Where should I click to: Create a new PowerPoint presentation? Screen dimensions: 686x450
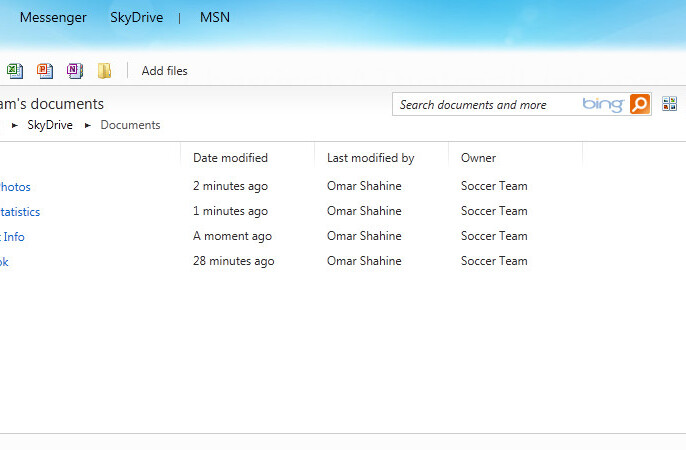[44, 71]
